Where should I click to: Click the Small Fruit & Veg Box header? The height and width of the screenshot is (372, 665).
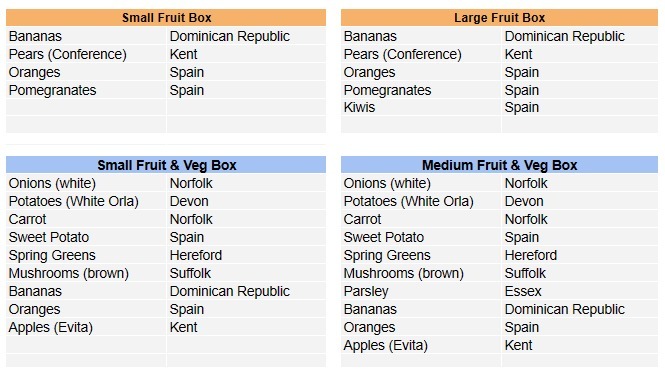(x=166, y=165)
